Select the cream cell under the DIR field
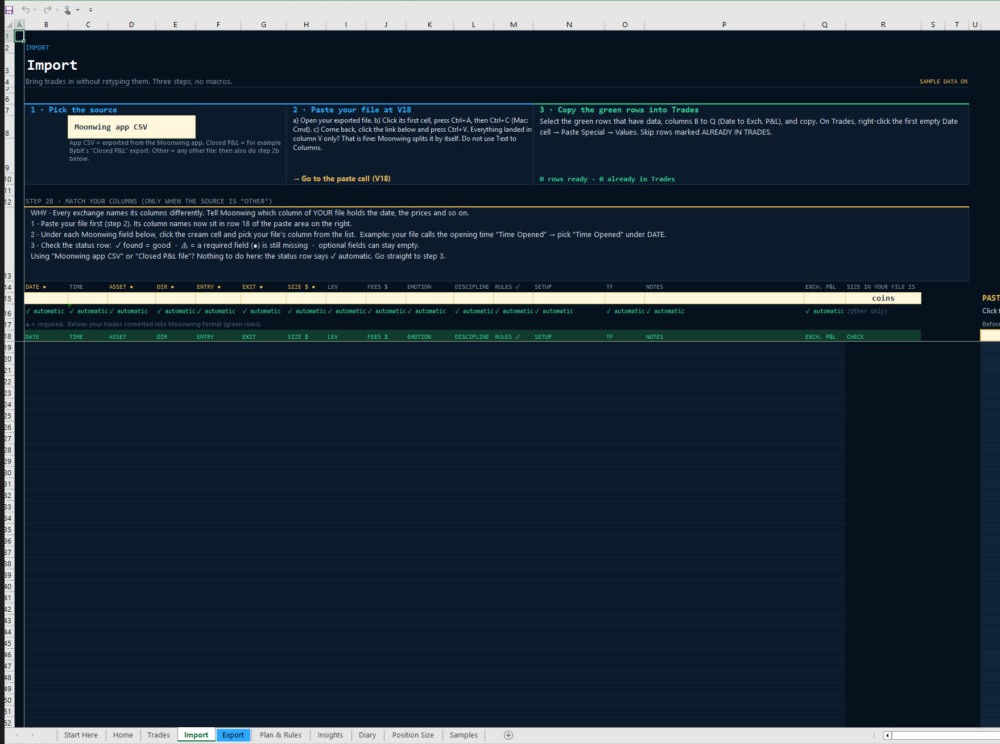The width and height of the screenshot is (1000, 744). 175,298
